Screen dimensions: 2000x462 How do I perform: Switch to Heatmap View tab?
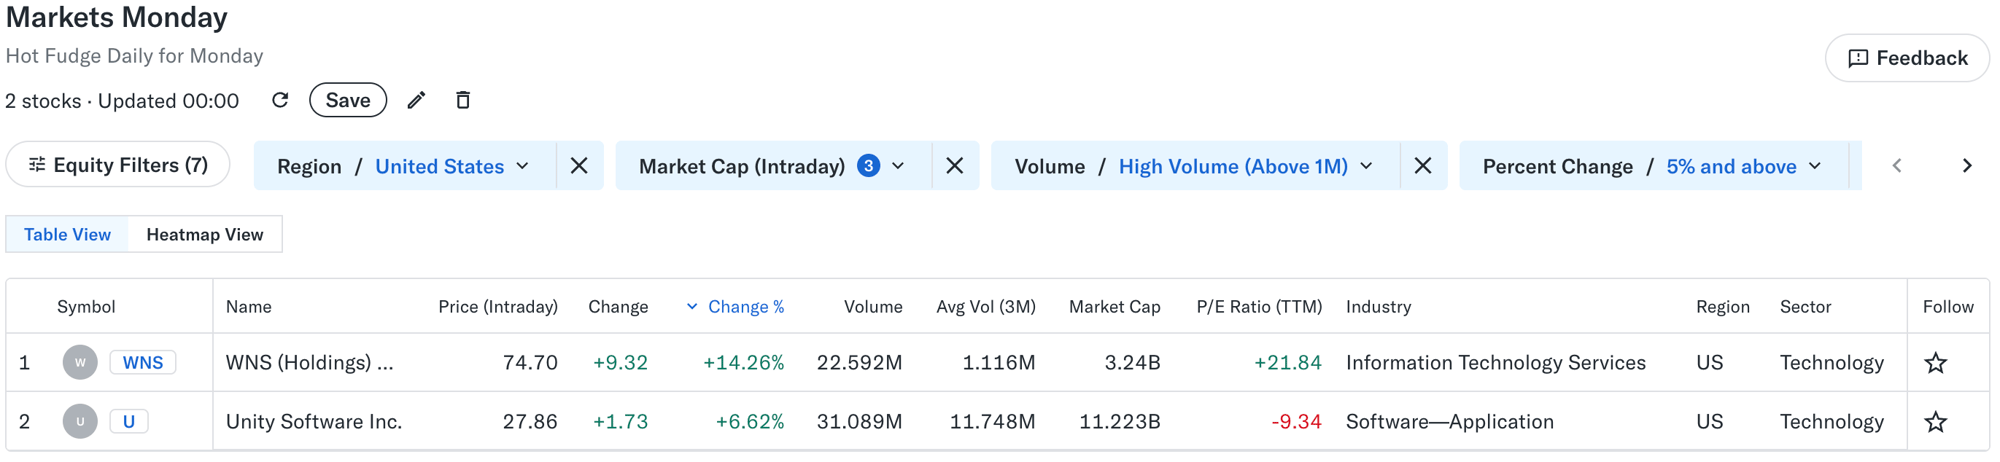coord(205,234)
